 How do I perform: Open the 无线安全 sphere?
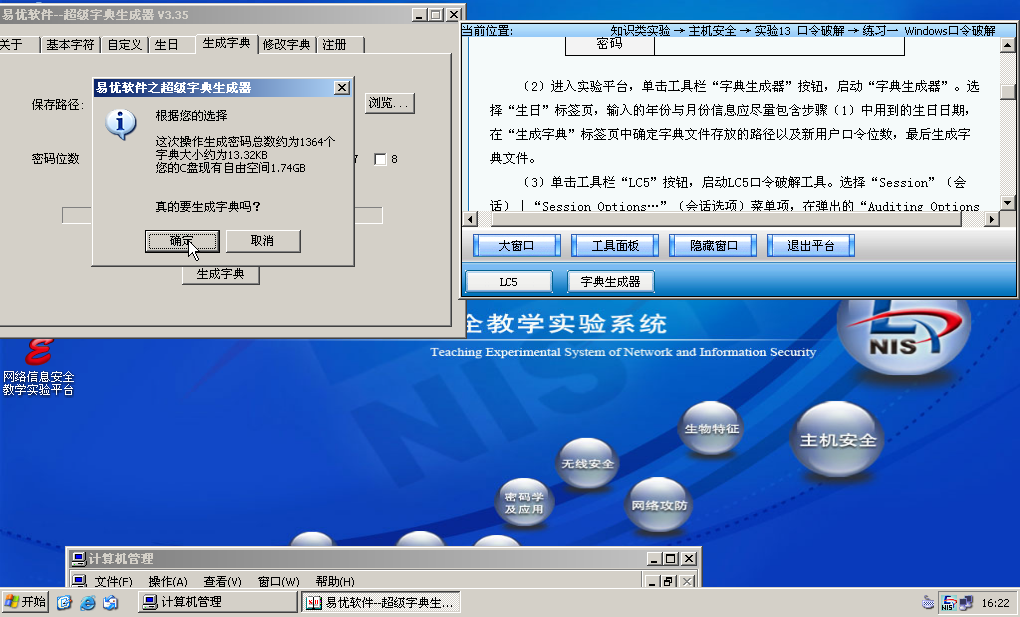tap(587, 463)
